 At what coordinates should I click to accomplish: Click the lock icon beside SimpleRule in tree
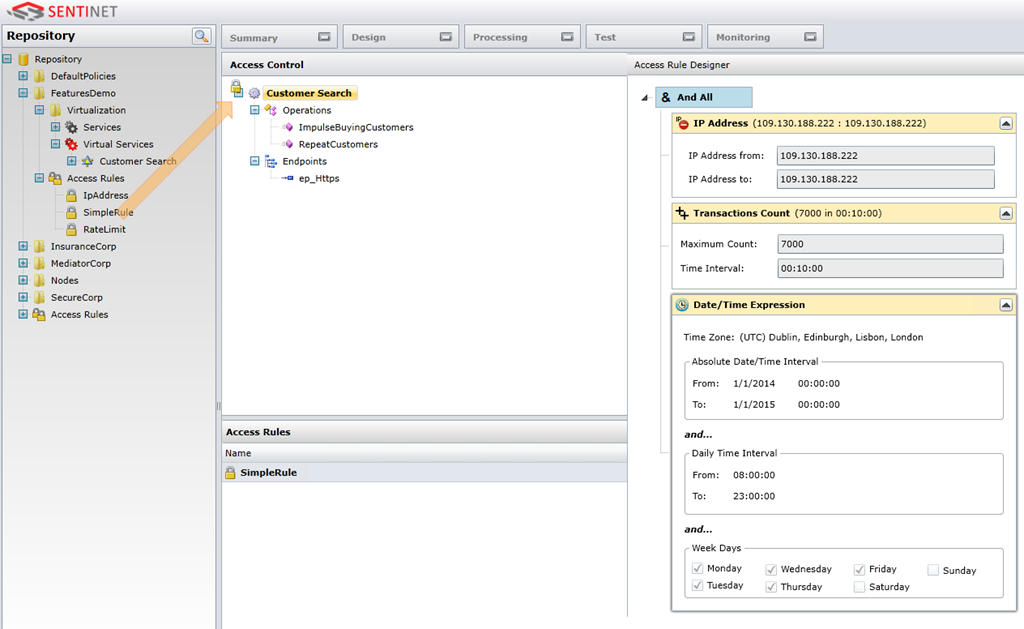coord(71,212)
